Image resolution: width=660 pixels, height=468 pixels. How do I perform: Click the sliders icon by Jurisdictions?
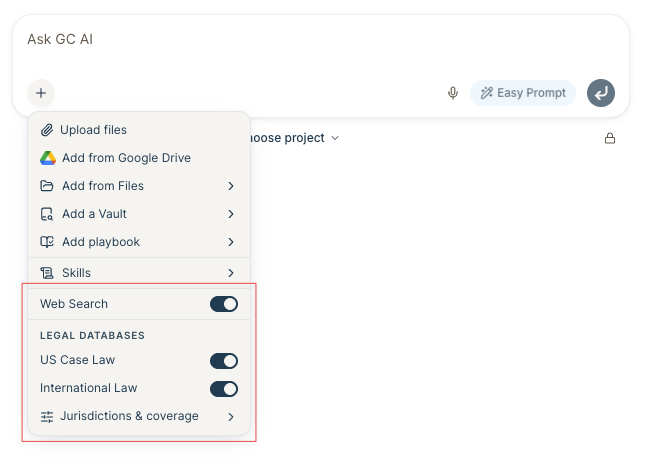(47, 417)
